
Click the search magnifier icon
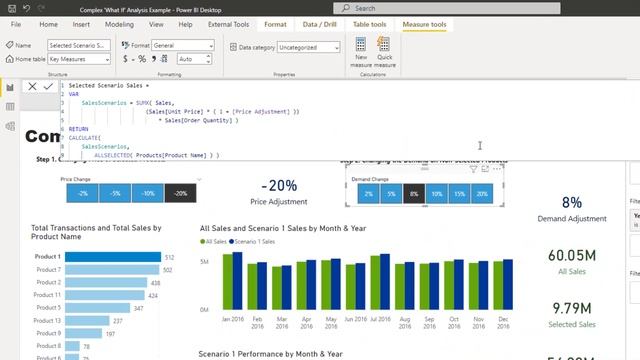[346, 8]
